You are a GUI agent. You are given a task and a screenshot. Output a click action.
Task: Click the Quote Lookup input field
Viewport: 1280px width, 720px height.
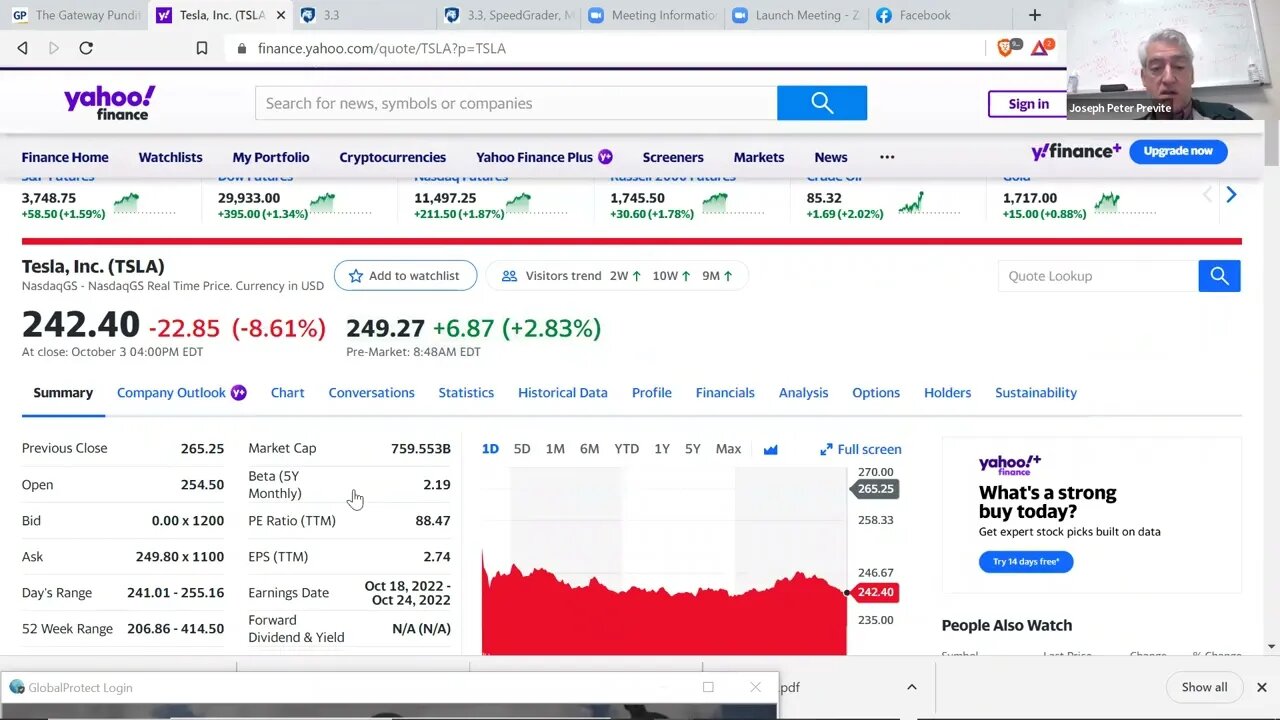coord(1098,276)
